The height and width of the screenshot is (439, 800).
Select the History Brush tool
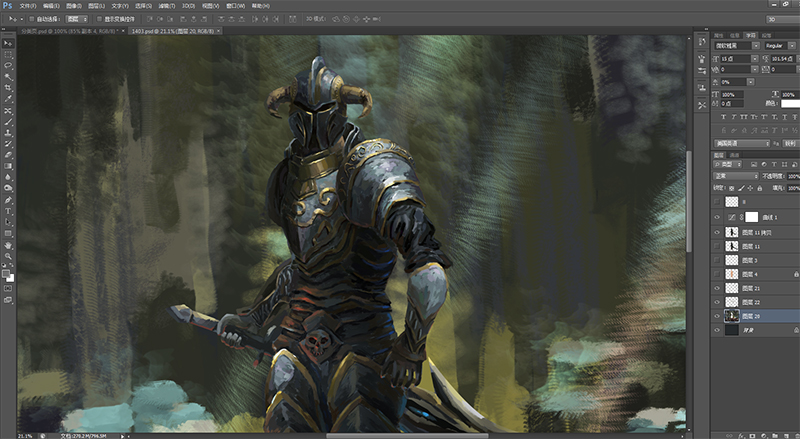click(8, 144)
